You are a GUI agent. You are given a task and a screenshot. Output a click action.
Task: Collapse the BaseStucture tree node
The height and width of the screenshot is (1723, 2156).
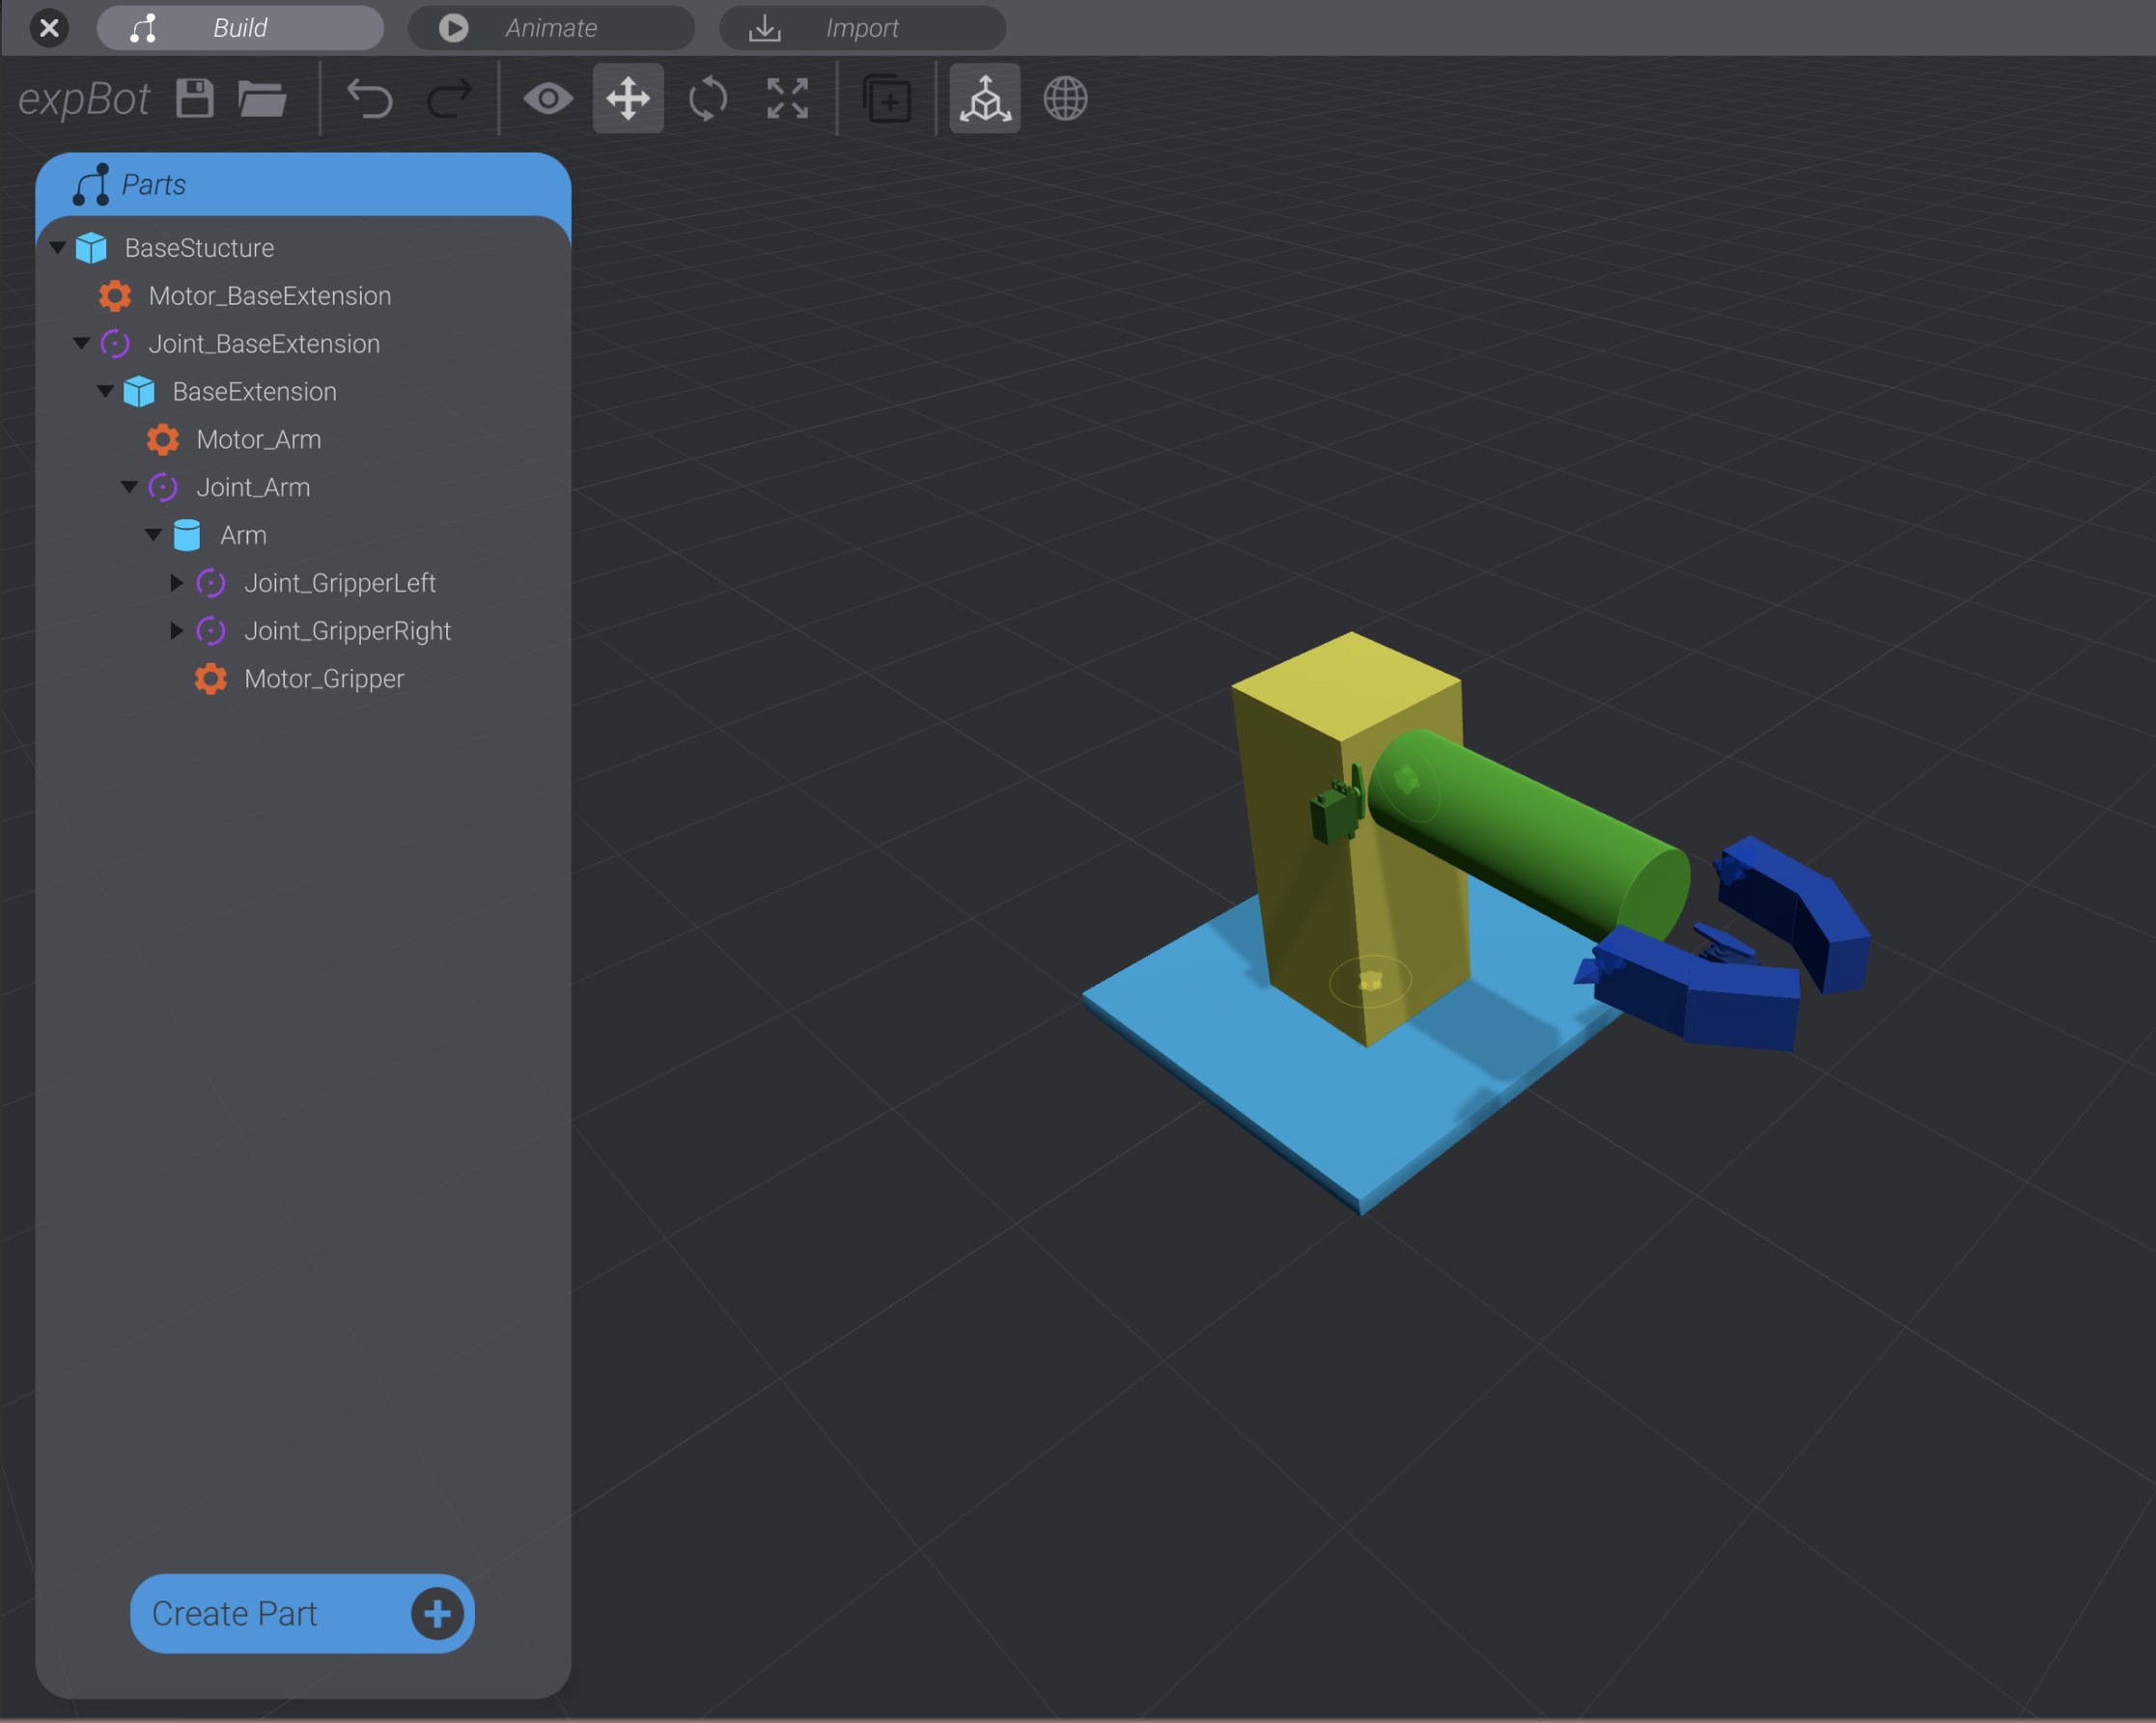[x=57, y=247]
